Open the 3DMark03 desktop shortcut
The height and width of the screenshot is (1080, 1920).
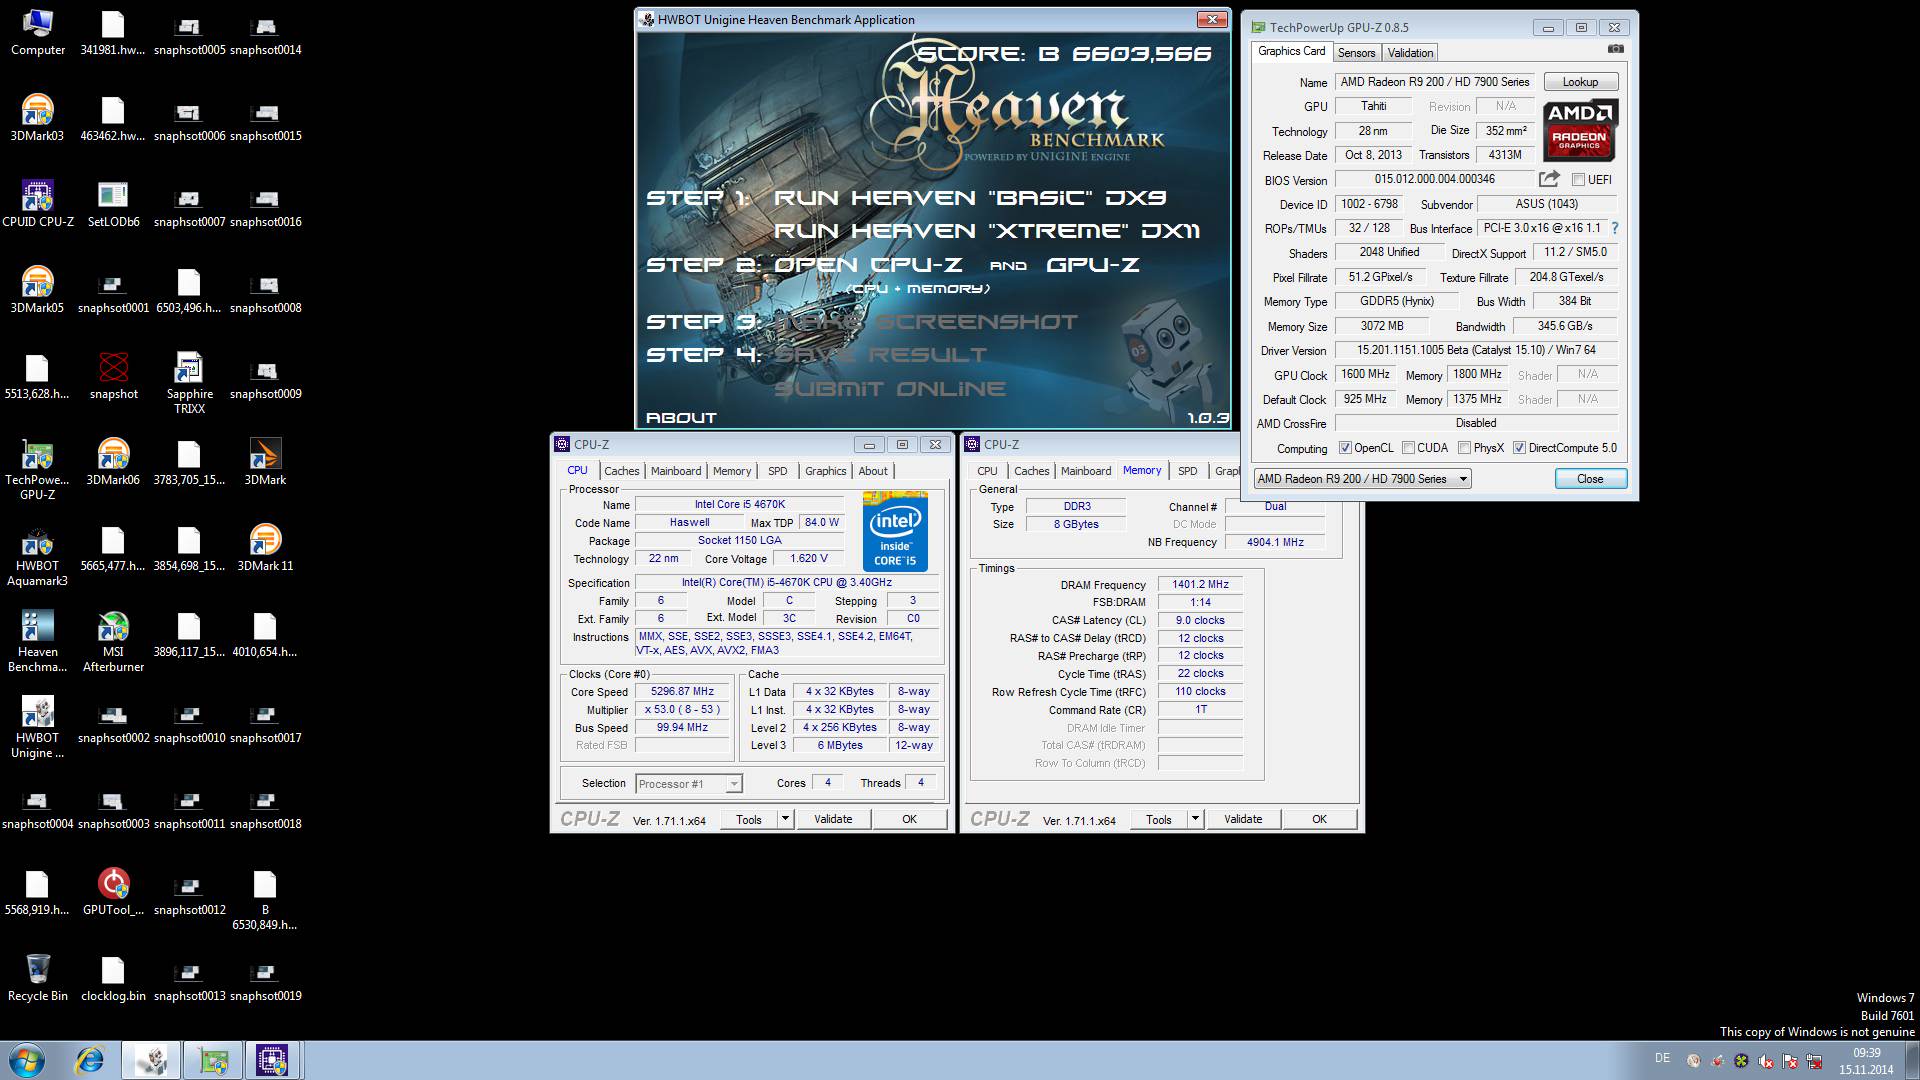(38, 118)
